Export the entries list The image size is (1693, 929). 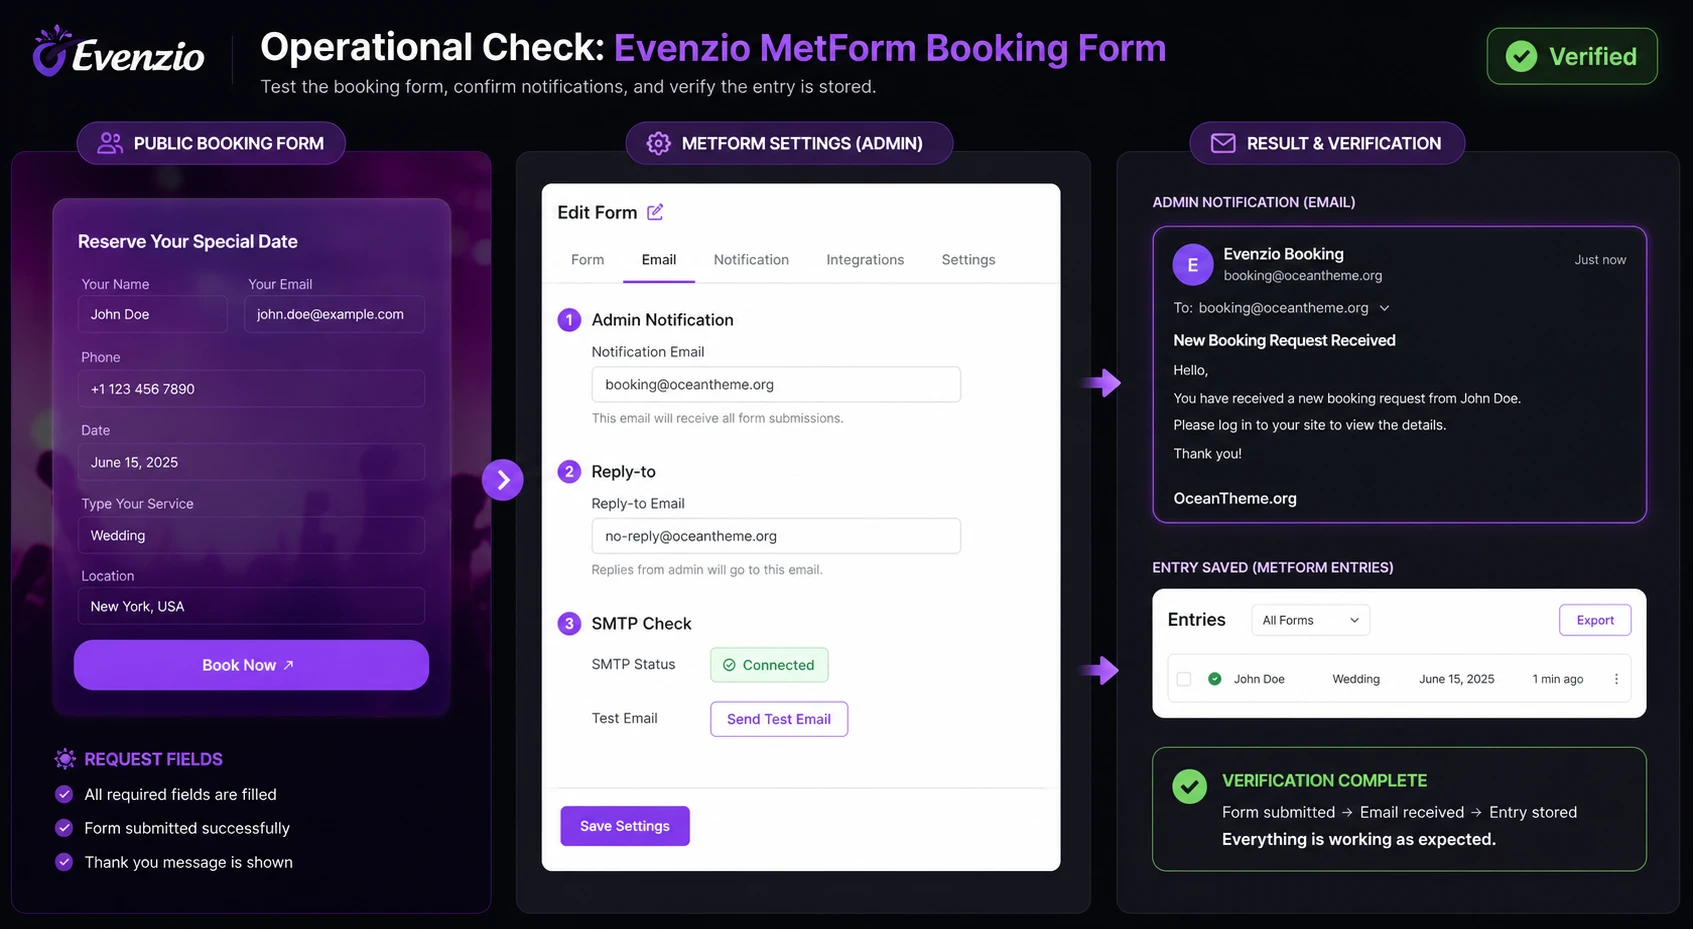click(1595, 620)
